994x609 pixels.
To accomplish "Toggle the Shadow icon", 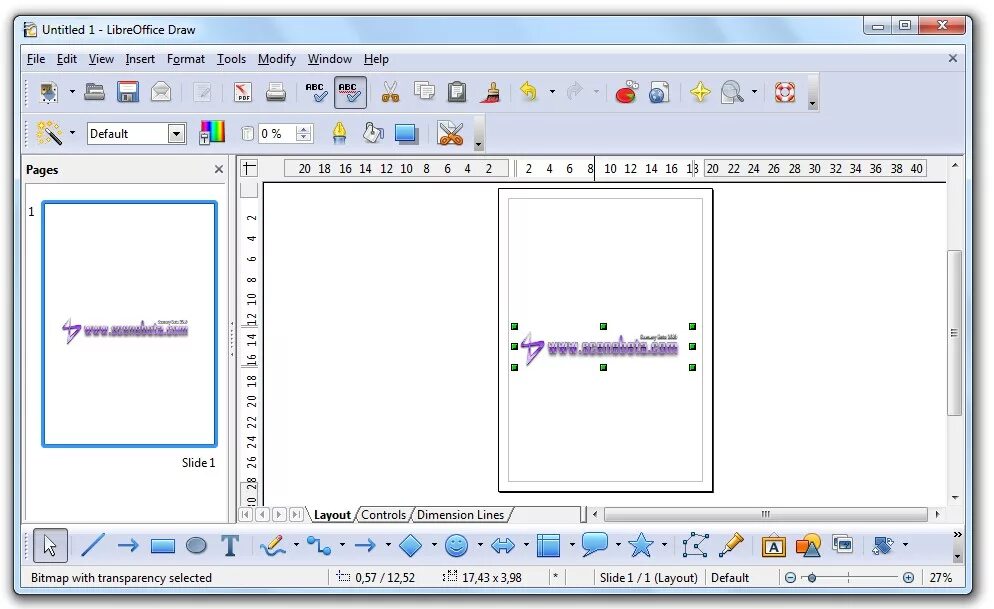I will click(x=406, y=133).
